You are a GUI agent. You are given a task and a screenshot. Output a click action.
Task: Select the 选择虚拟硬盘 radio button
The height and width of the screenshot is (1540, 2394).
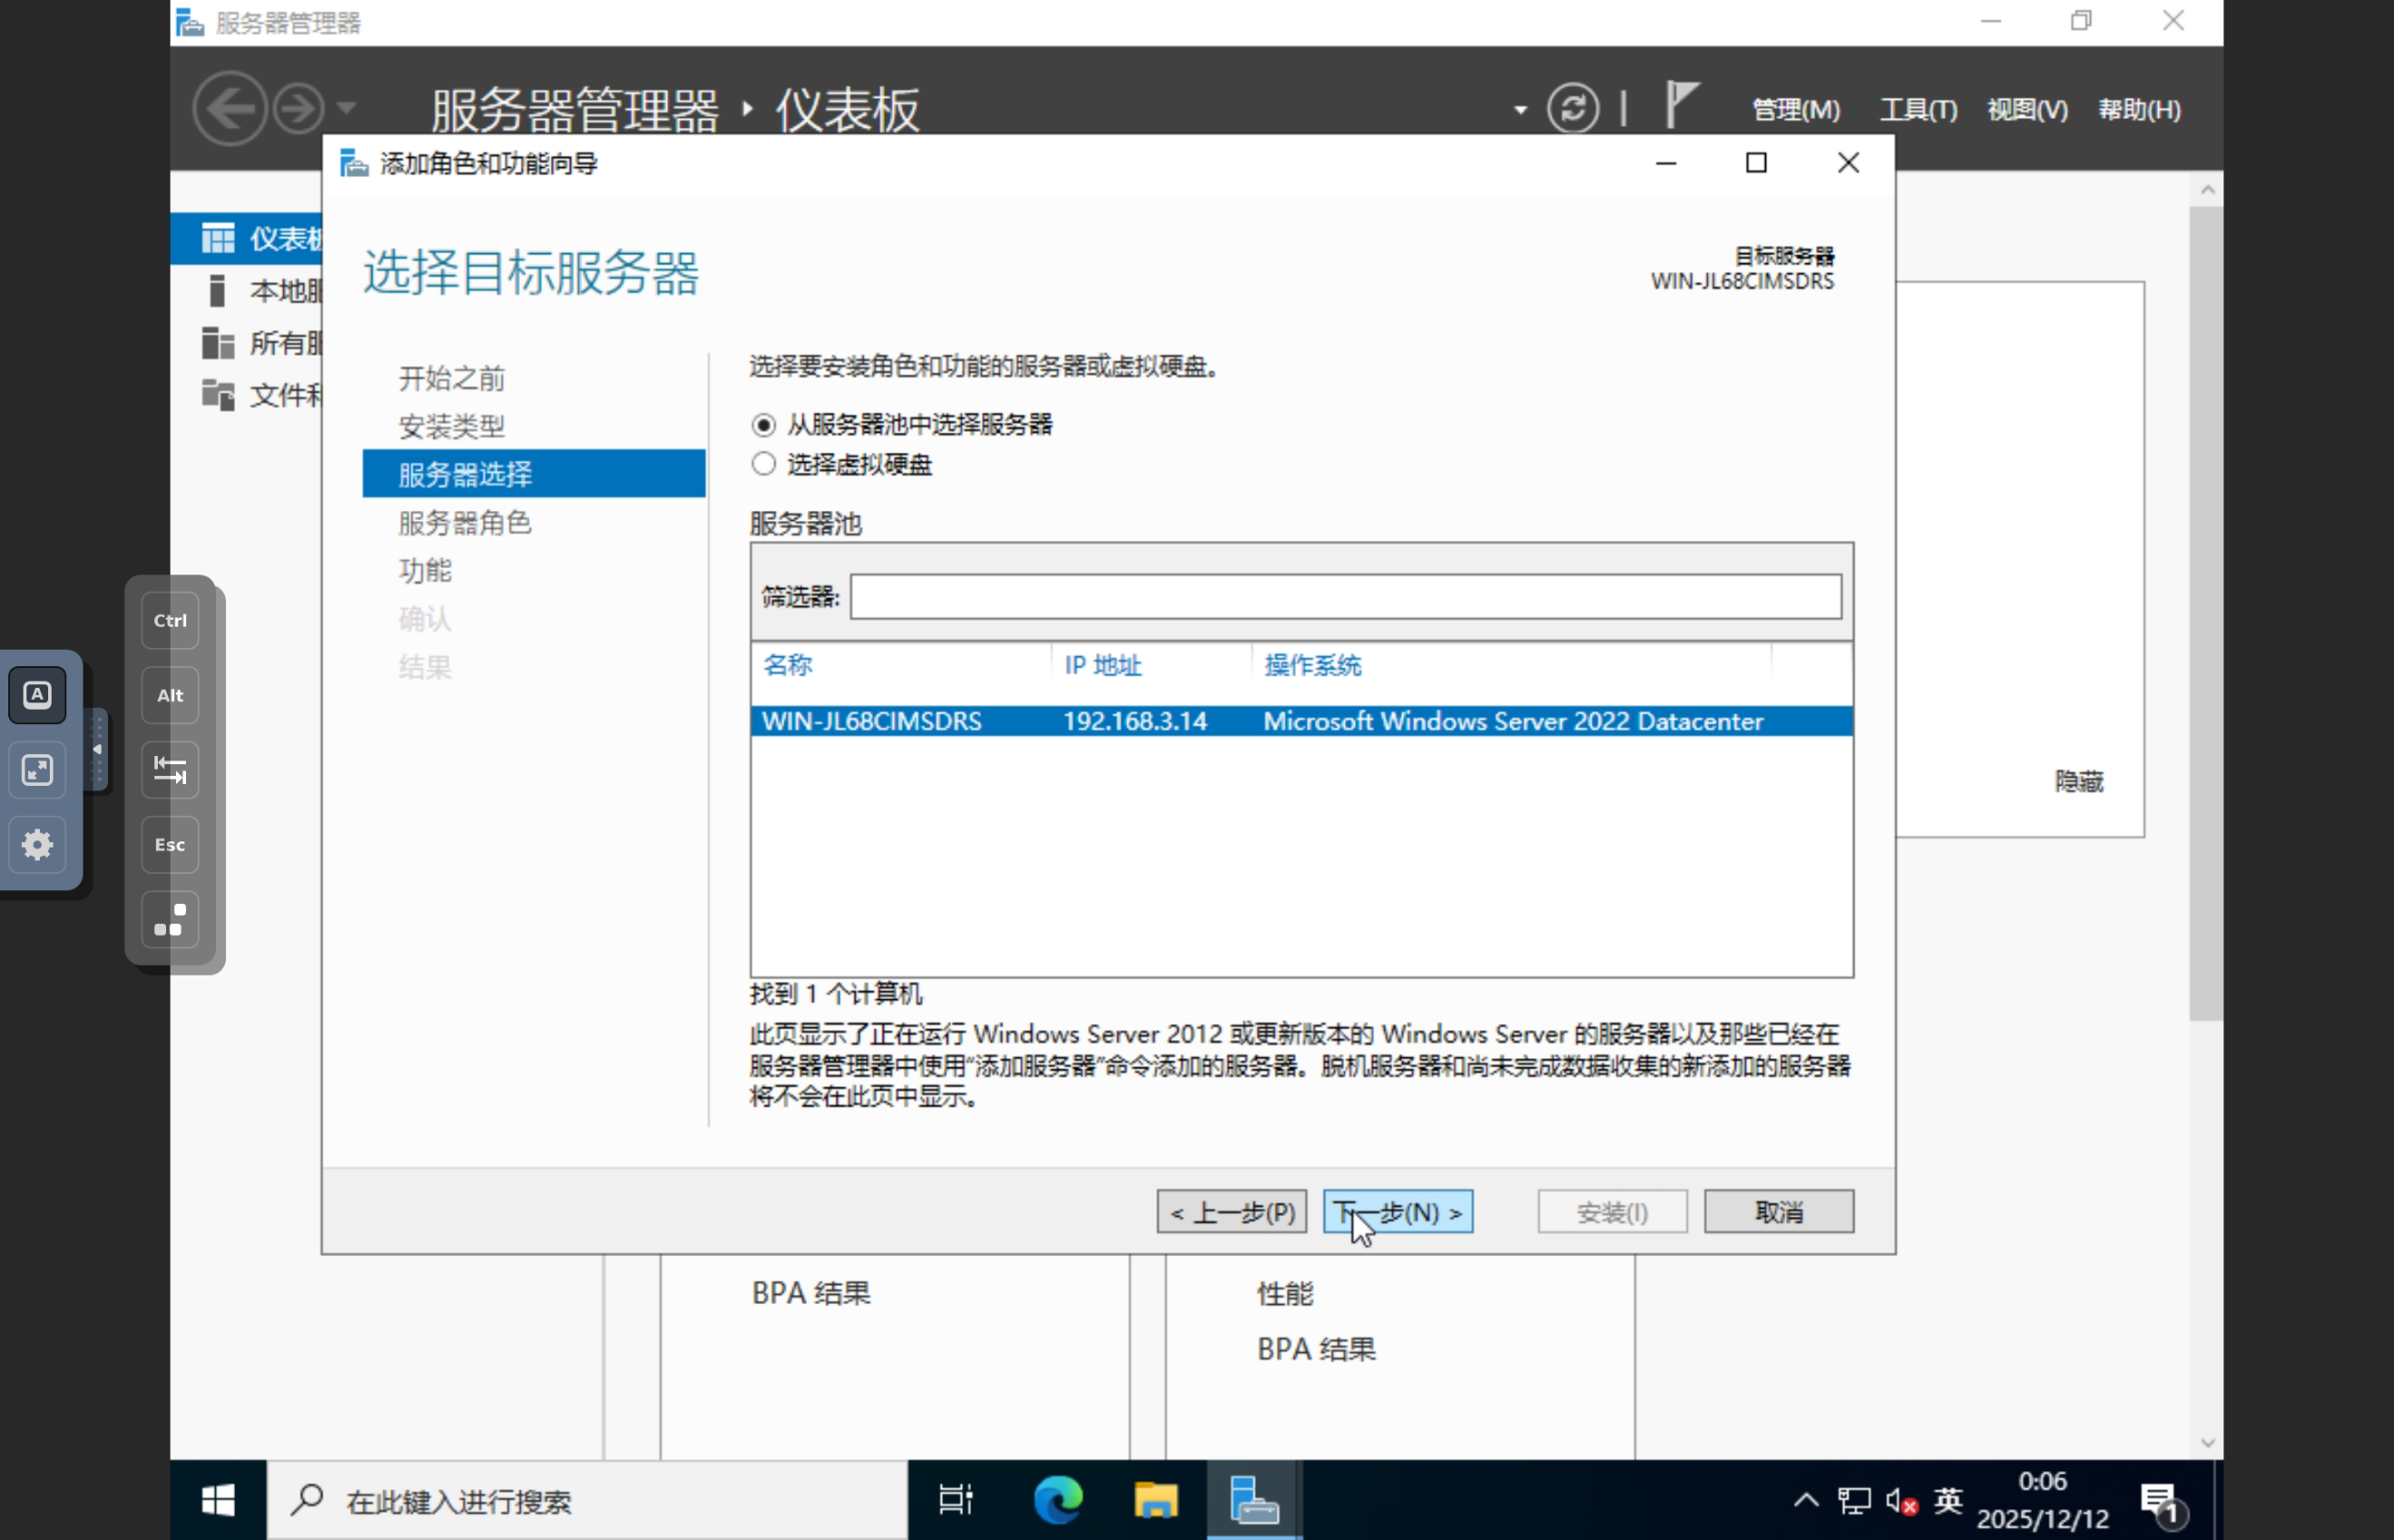(x=764, y=464)
